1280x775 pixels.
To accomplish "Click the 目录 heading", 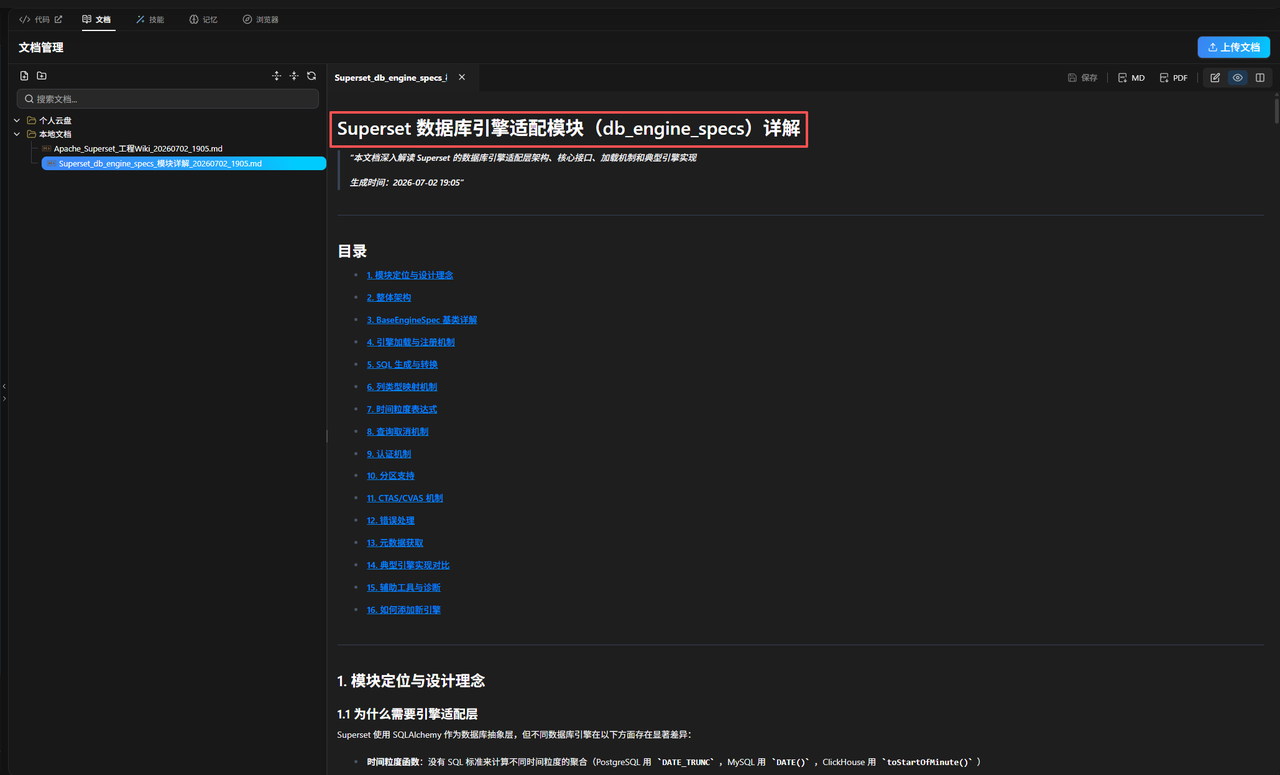I will point(352,251).
